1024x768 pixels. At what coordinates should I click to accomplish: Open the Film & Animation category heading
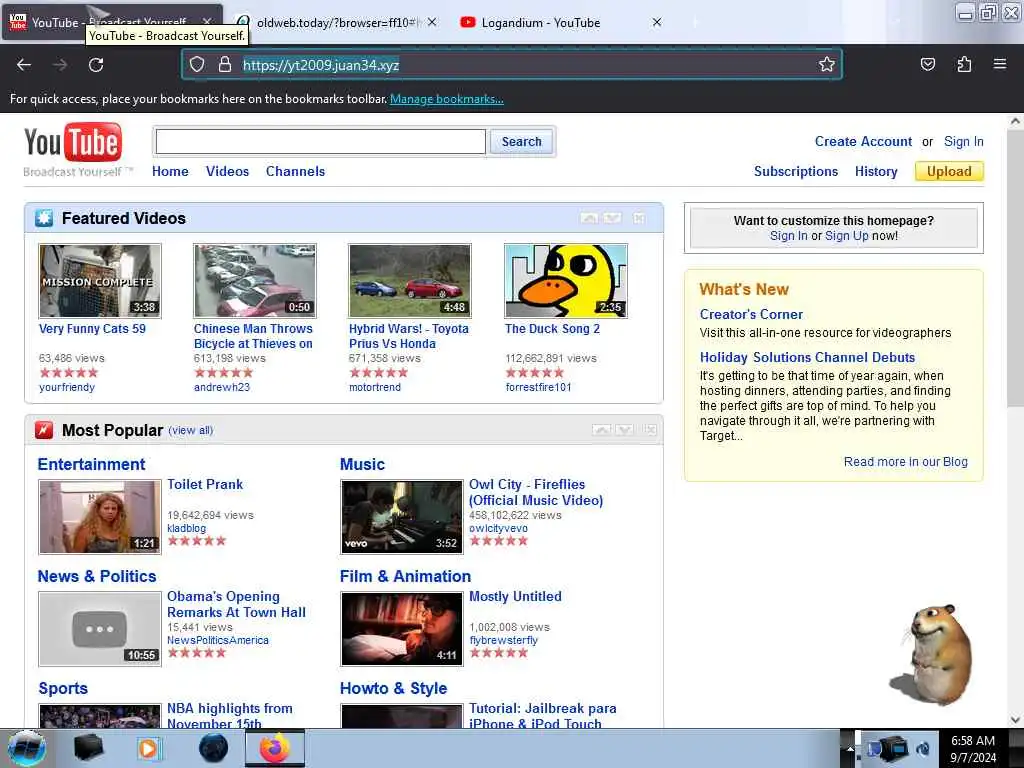pos(405,576)
